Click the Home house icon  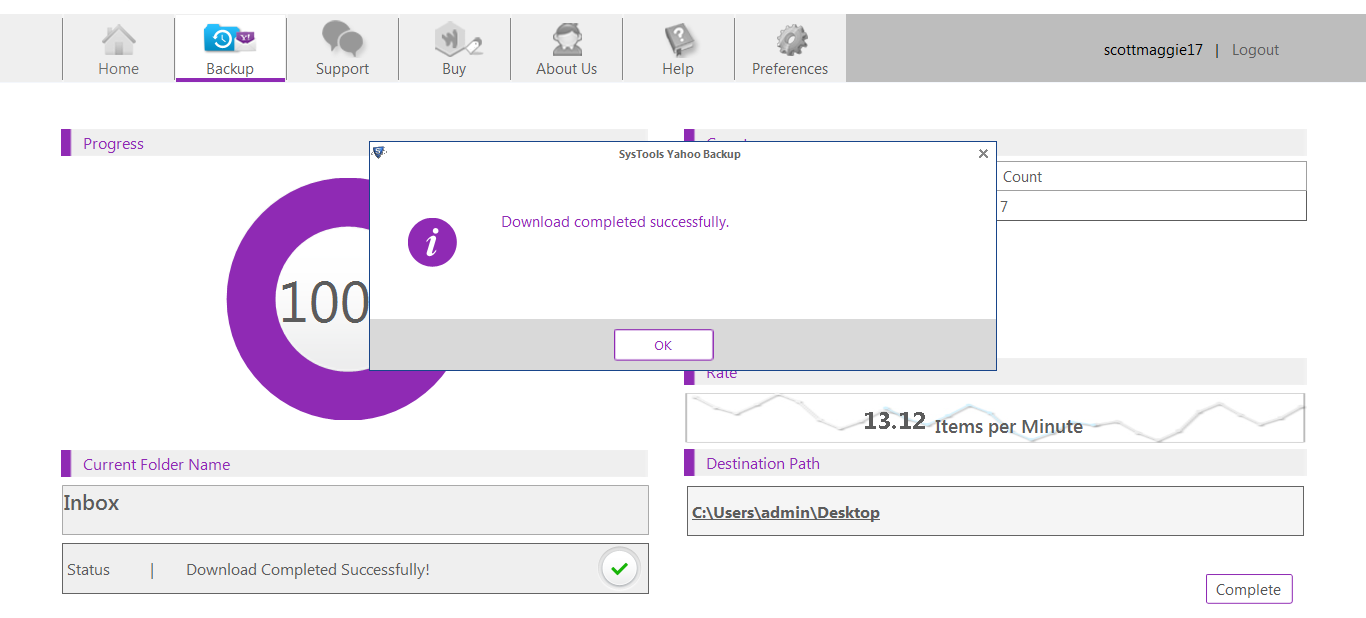click(x=118, y=38)
